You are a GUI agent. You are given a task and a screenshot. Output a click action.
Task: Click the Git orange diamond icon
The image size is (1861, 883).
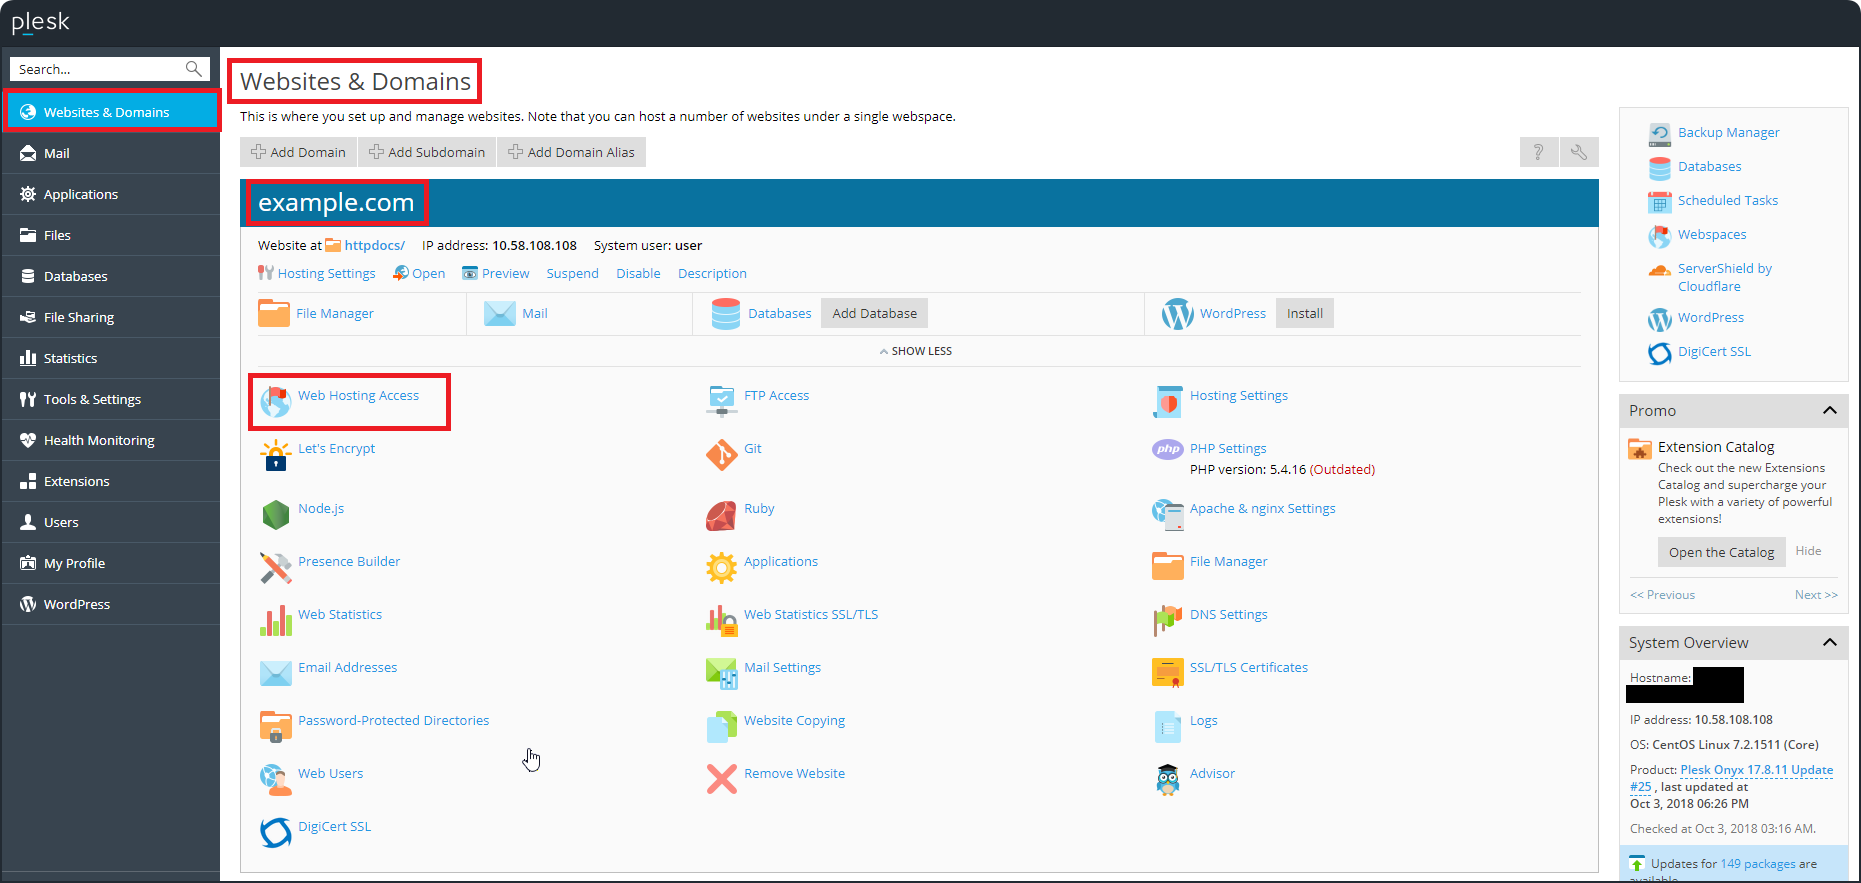[x=721, y=455]
